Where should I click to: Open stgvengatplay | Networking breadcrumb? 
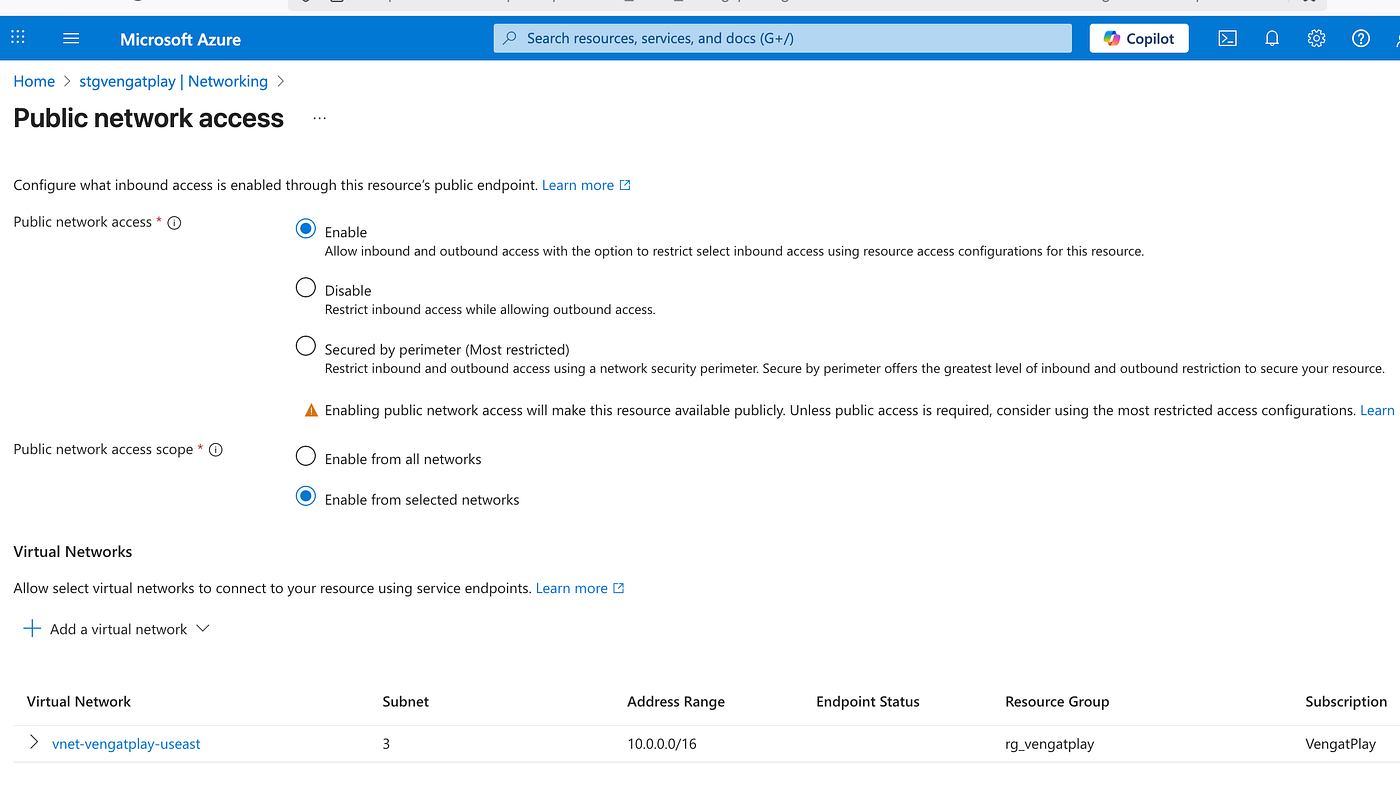pos(174,81)
